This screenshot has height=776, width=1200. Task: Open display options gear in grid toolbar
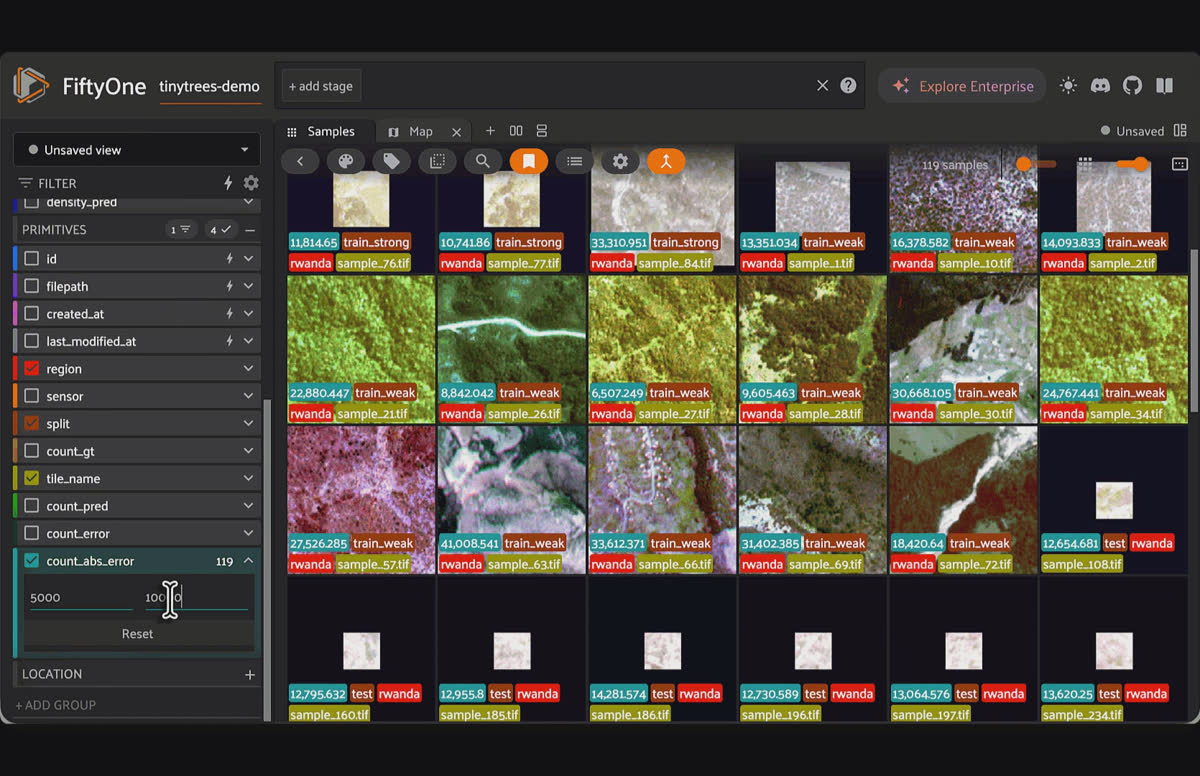click(620, 161)
